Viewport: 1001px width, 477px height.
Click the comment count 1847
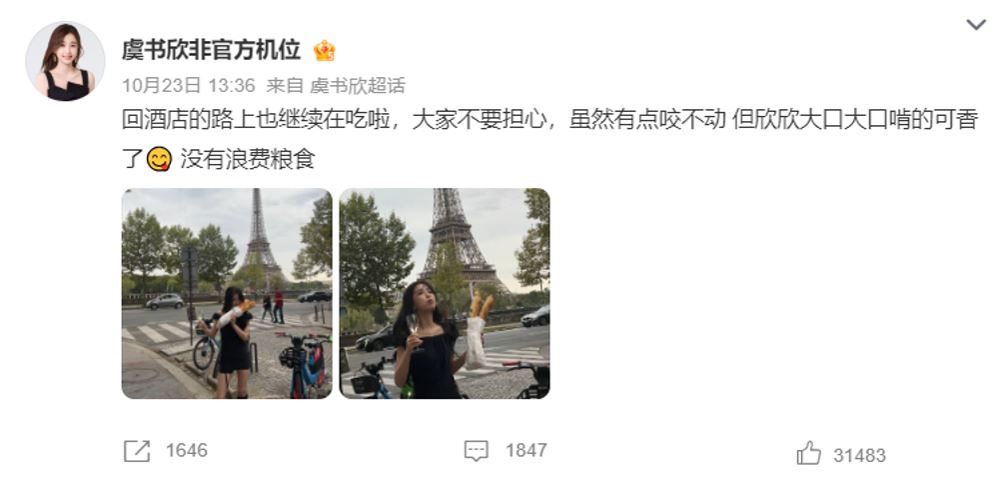(526, 451)
